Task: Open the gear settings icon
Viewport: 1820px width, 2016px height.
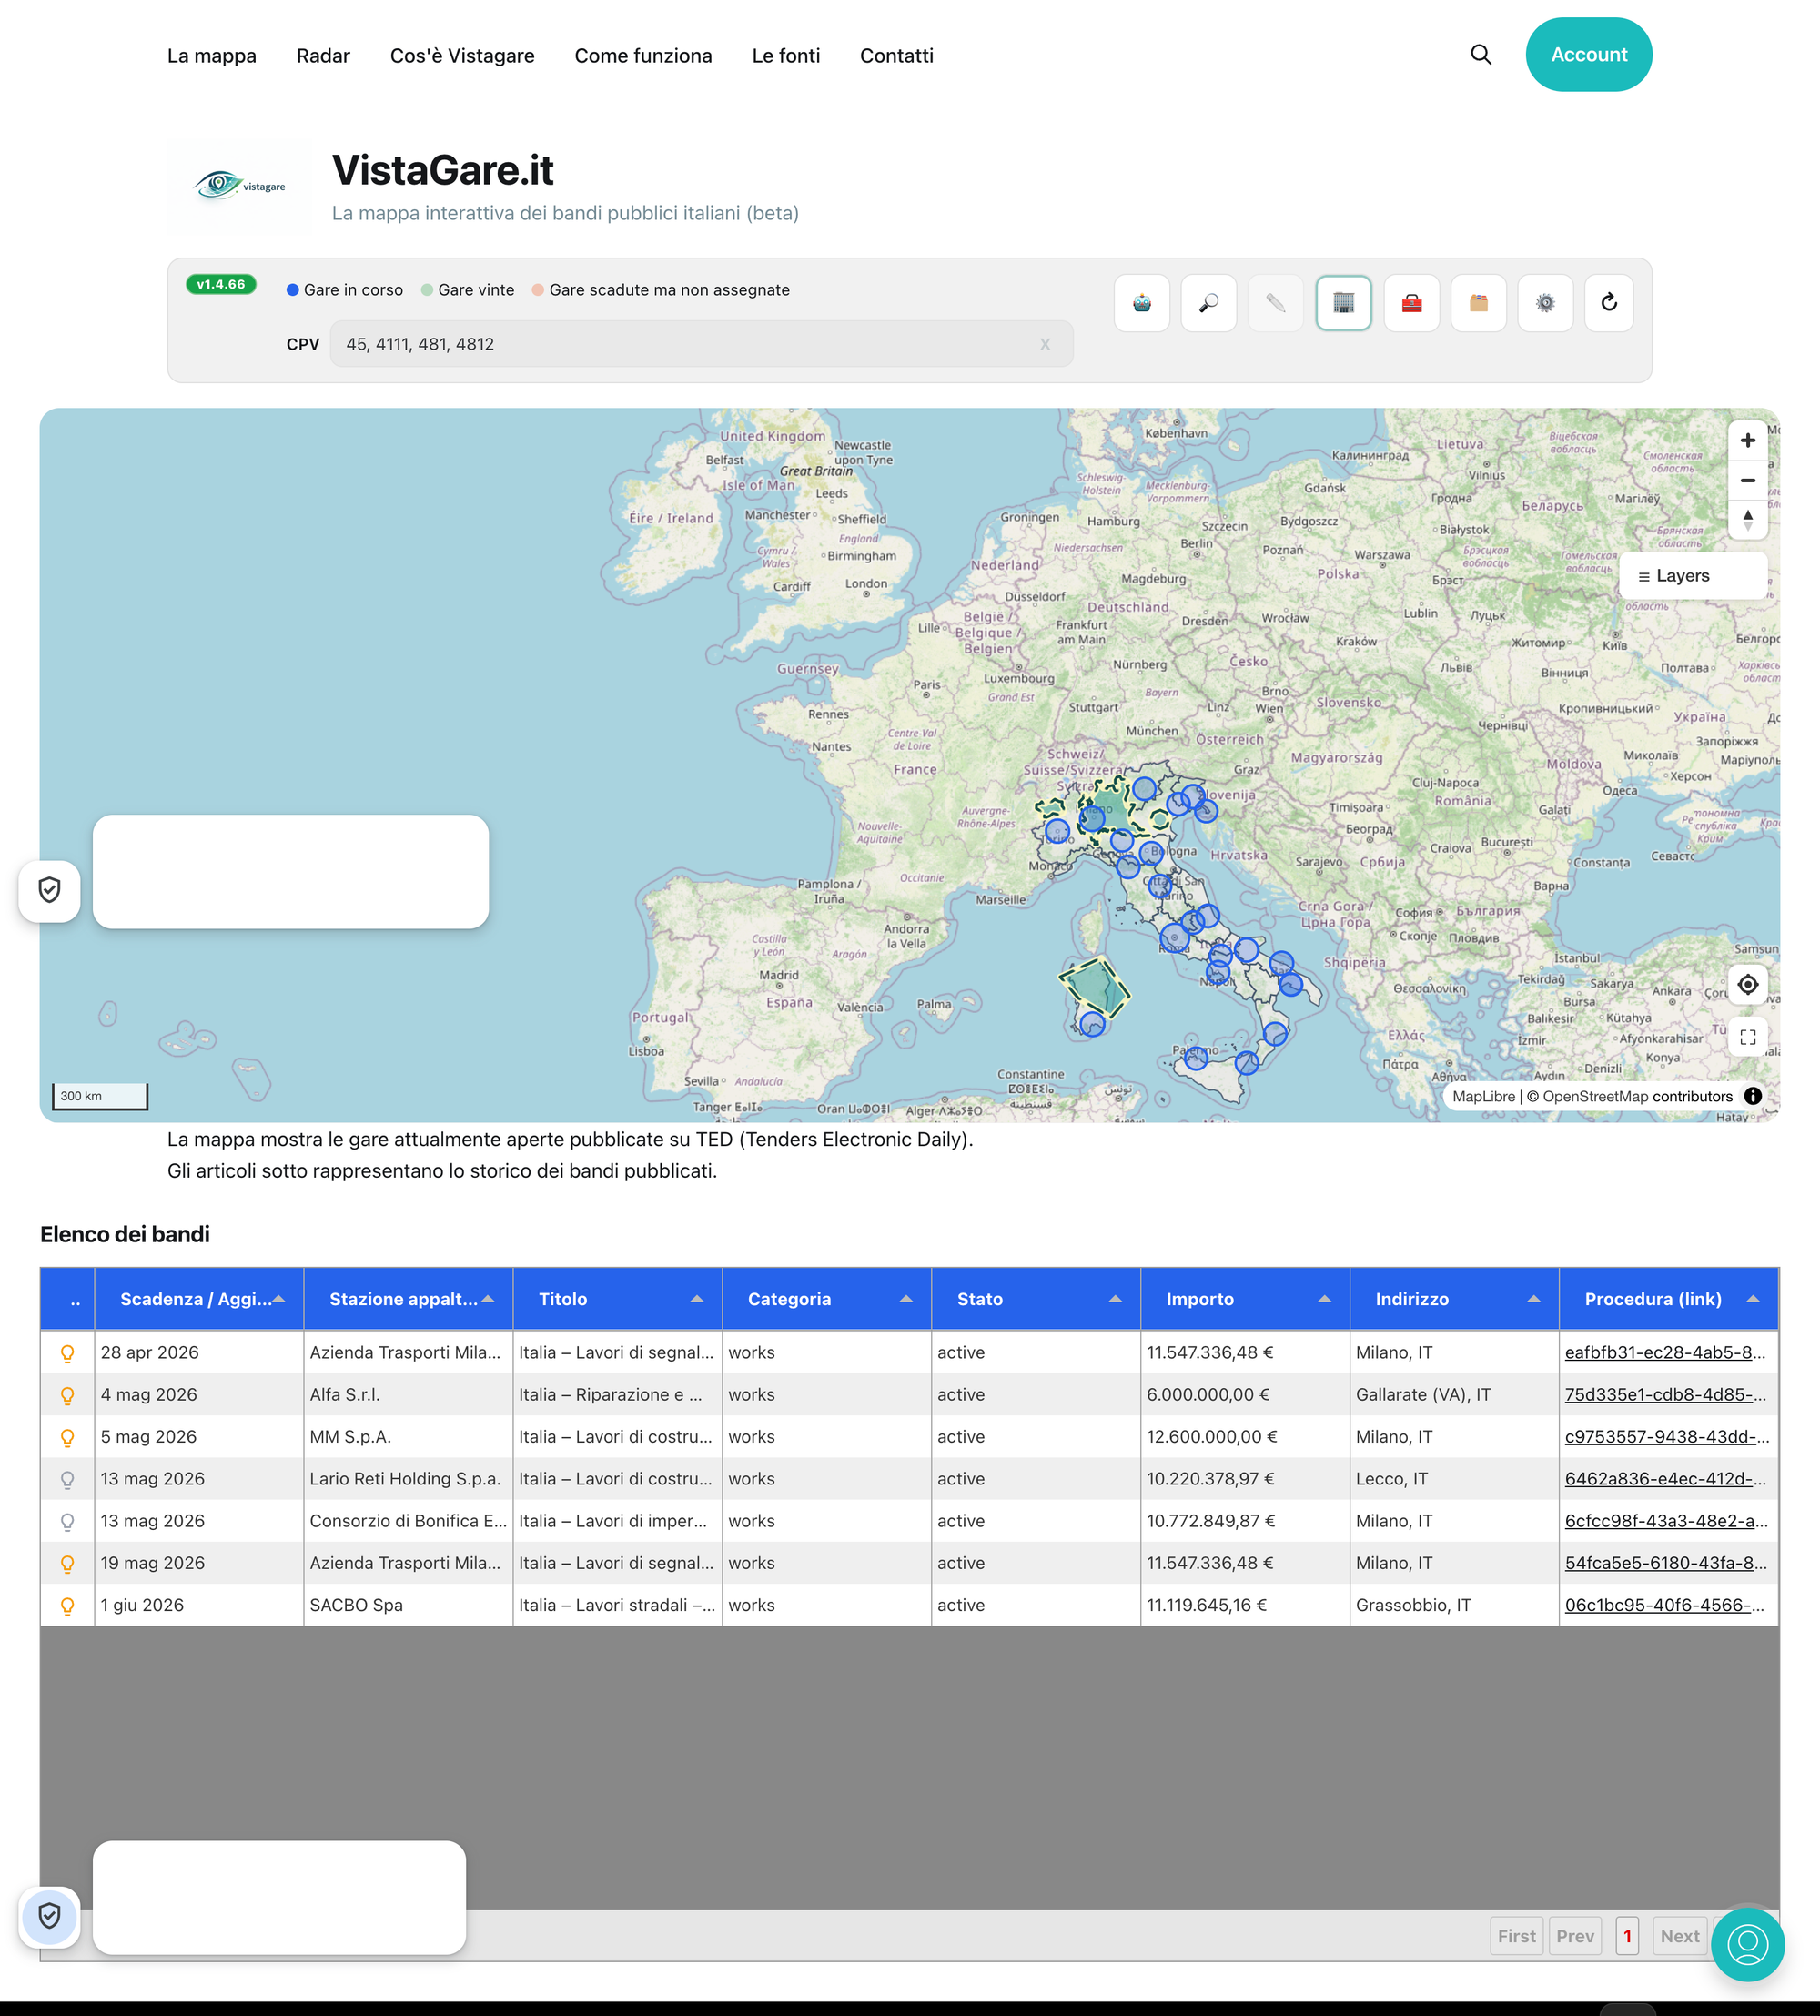Action: click(1545, 303)
